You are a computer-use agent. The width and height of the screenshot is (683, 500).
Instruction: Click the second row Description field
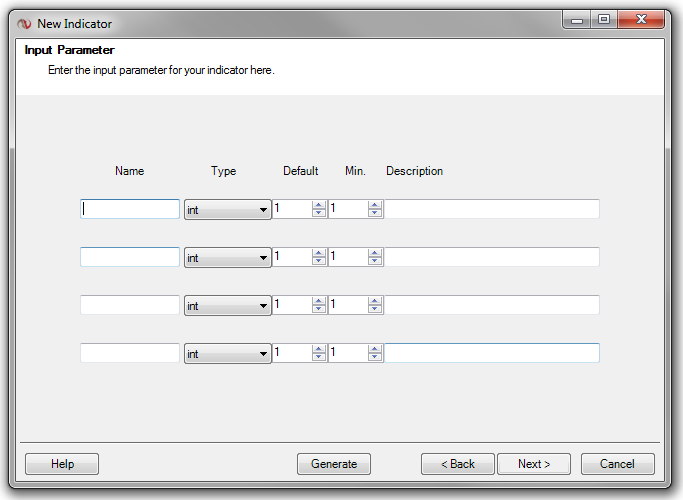(492, 257)
